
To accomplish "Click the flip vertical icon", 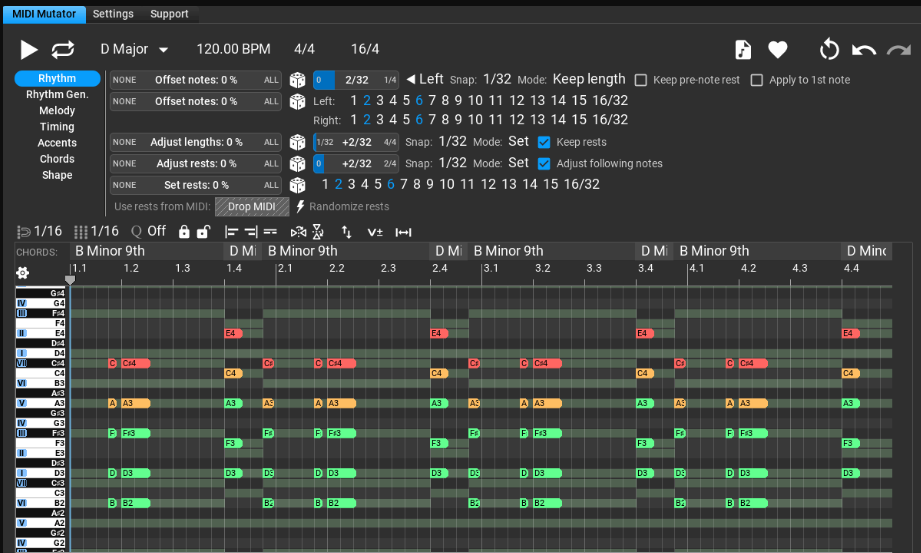I will pos(318,232).
